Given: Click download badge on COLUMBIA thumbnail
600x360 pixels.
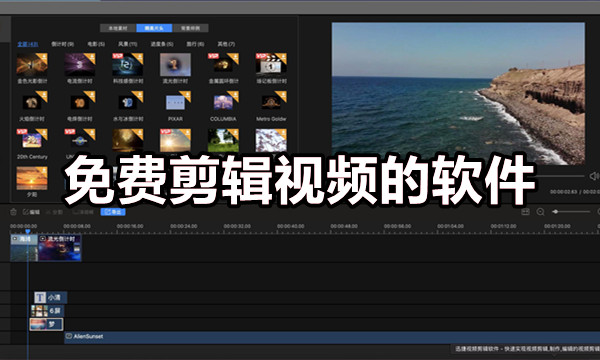Looking at the screenshot, I should pos(234,96).
